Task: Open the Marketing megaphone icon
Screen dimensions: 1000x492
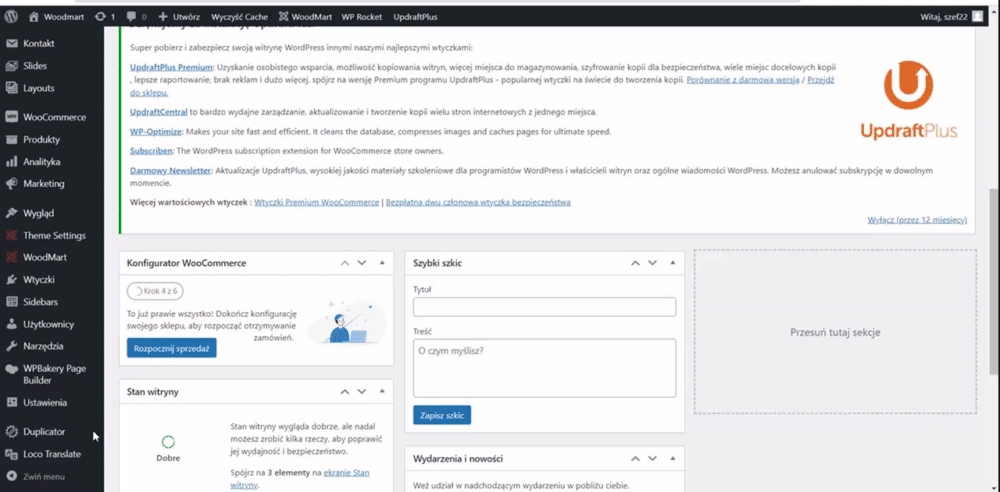Action: [11, 184]
